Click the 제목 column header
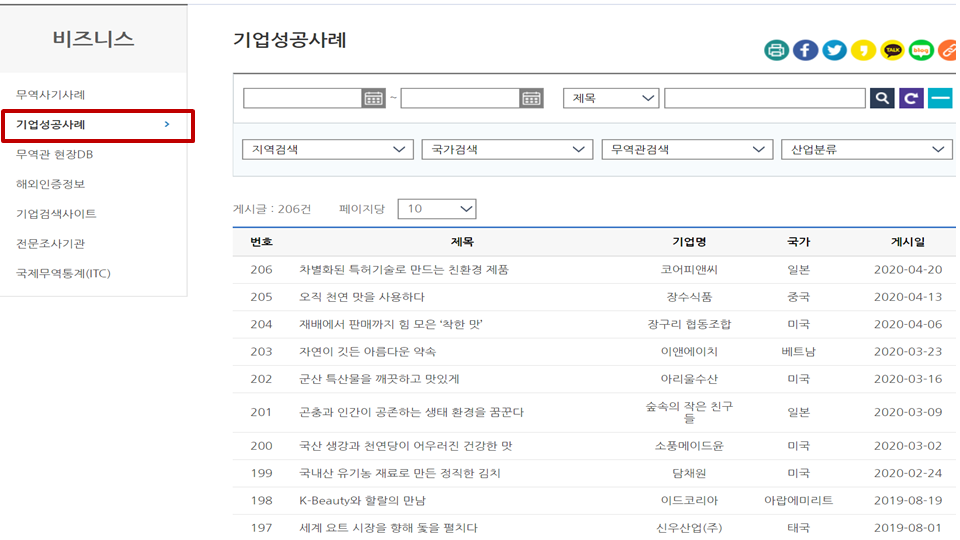The height and width of the screenshot is (540, 960). (x=462, y=242)
